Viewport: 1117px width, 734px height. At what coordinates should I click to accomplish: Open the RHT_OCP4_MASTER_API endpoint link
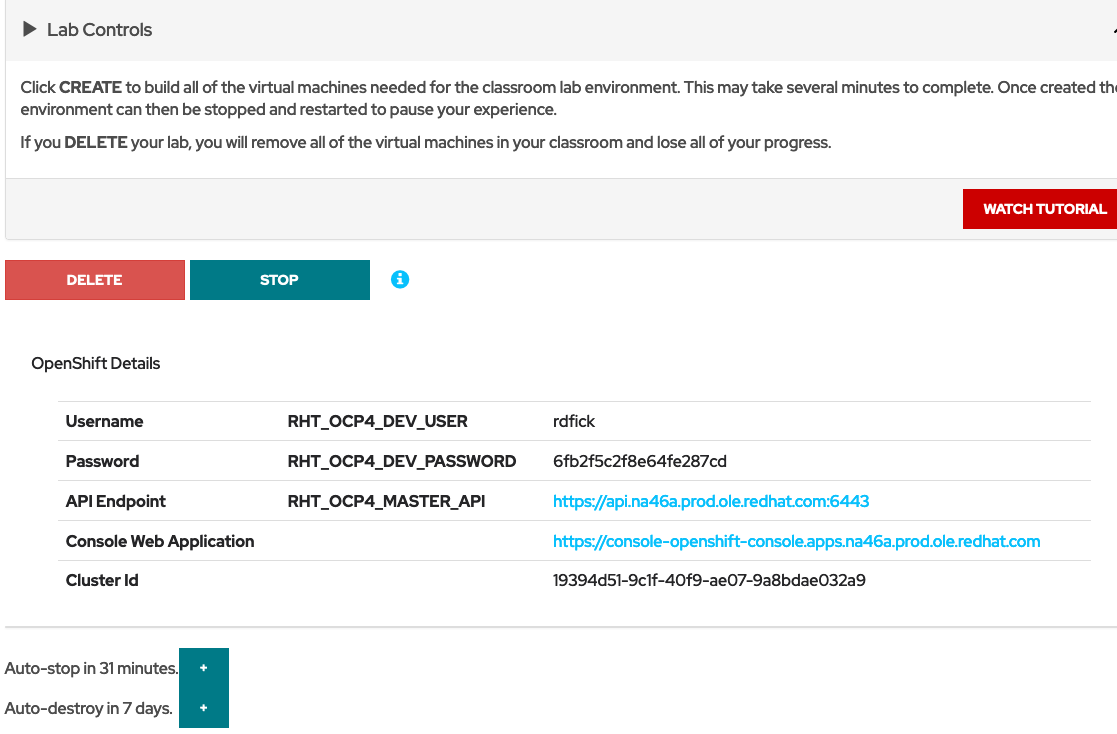coord(711,501)
